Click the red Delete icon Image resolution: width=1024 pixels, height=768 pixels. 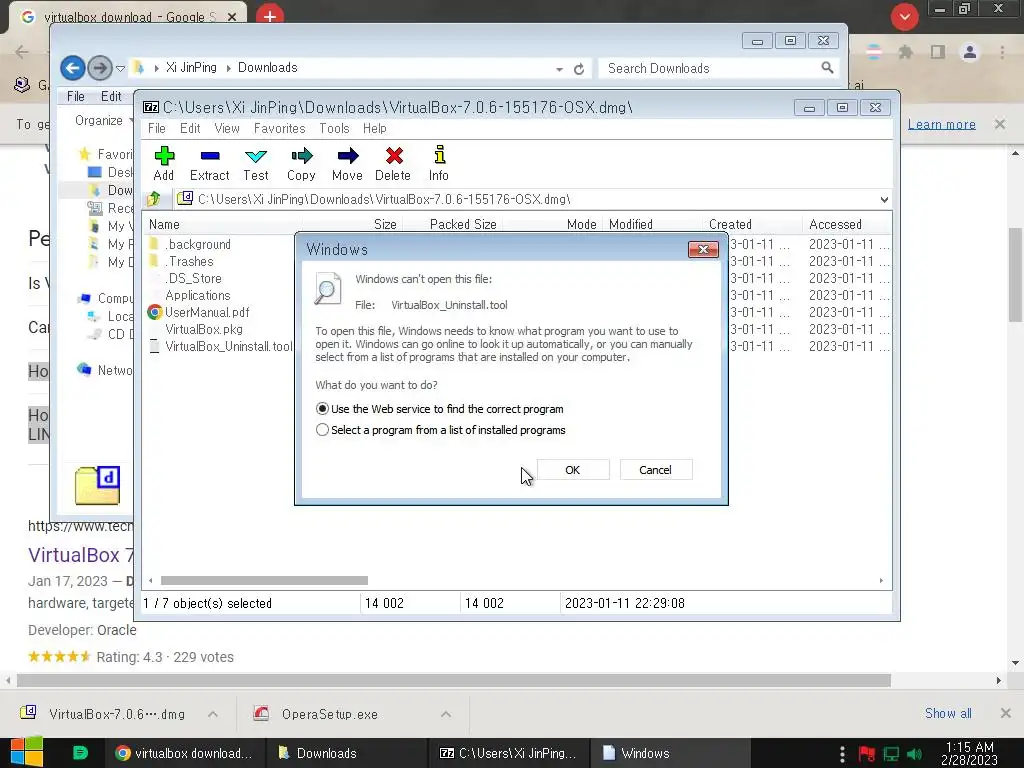[x=393, y=155]
